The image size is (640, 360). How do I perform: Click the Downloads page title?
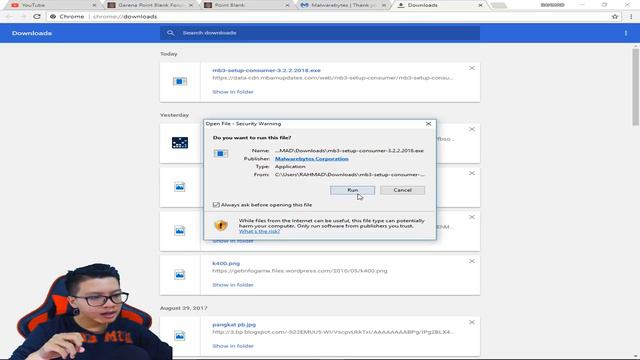pyautogui.click(x=32, y=33)
